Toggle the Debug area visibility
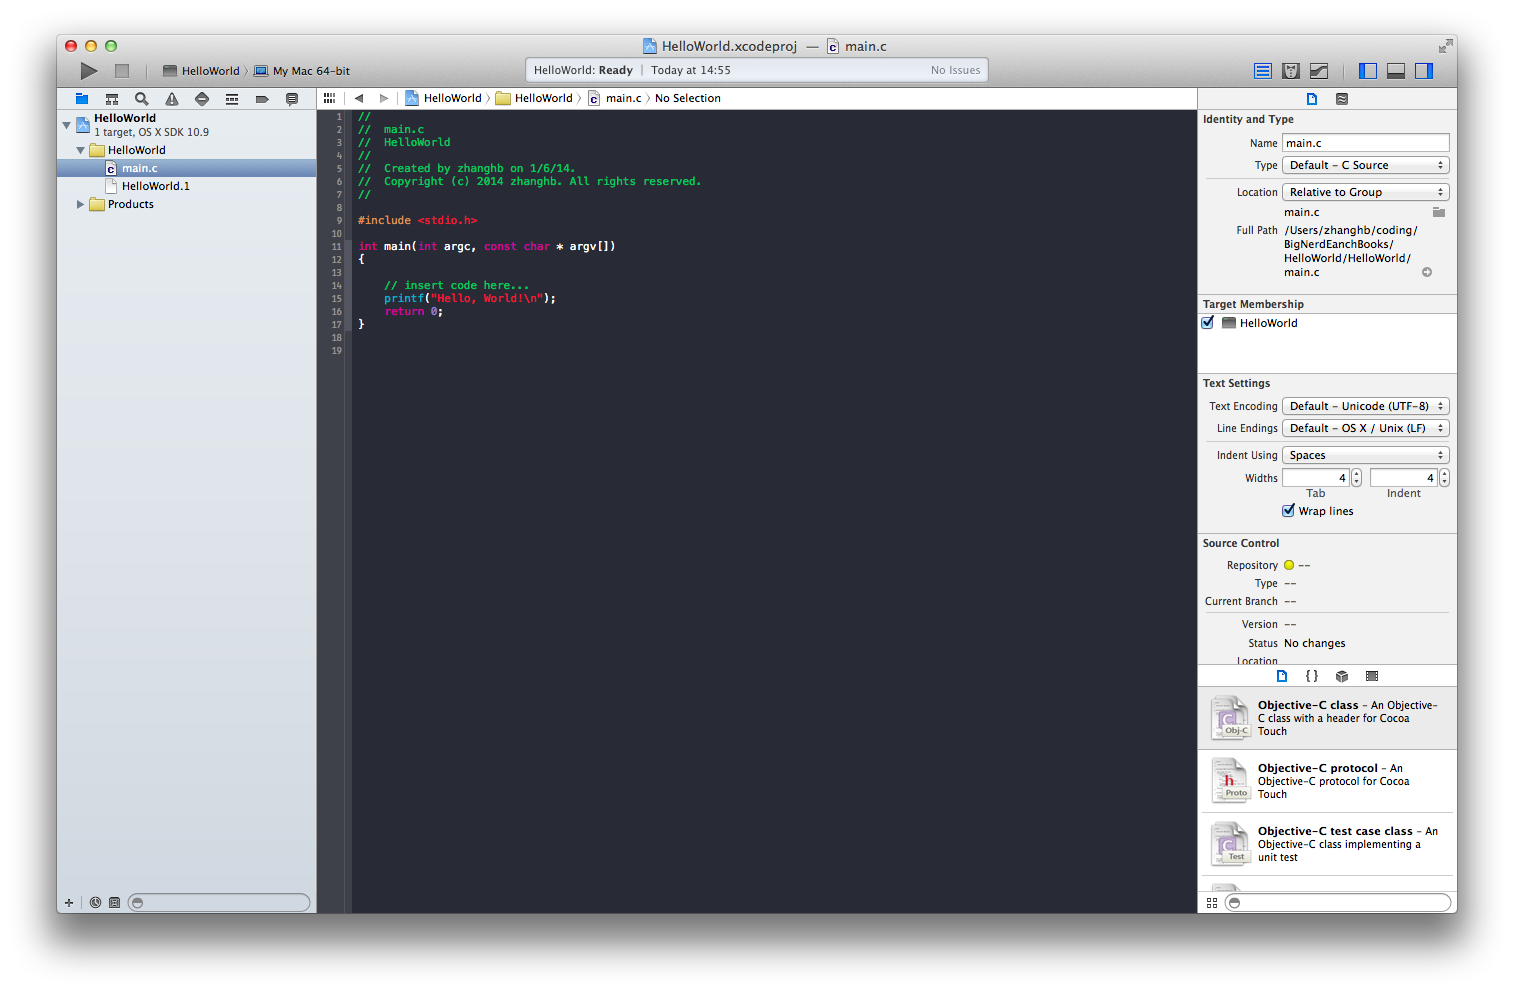 pyautogui.click(x=1396, y=71)
